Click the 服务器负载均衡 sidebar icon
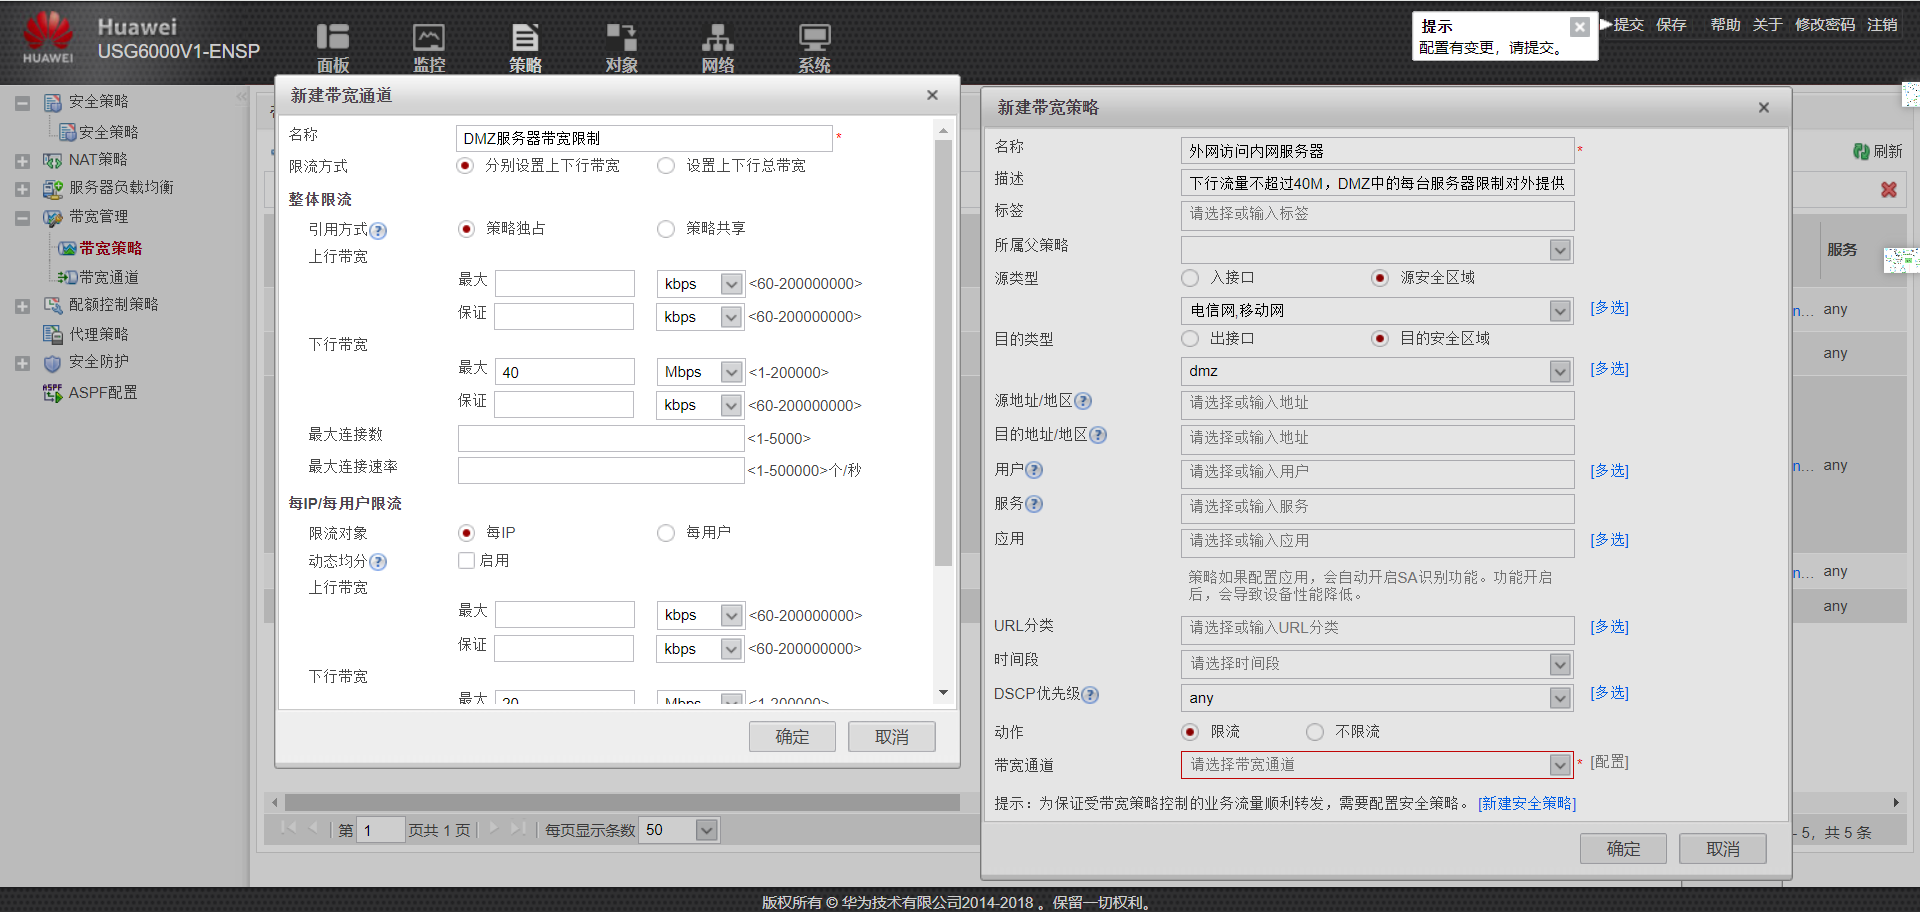This screenshot has width=1920, height=912. coord(53,188)
